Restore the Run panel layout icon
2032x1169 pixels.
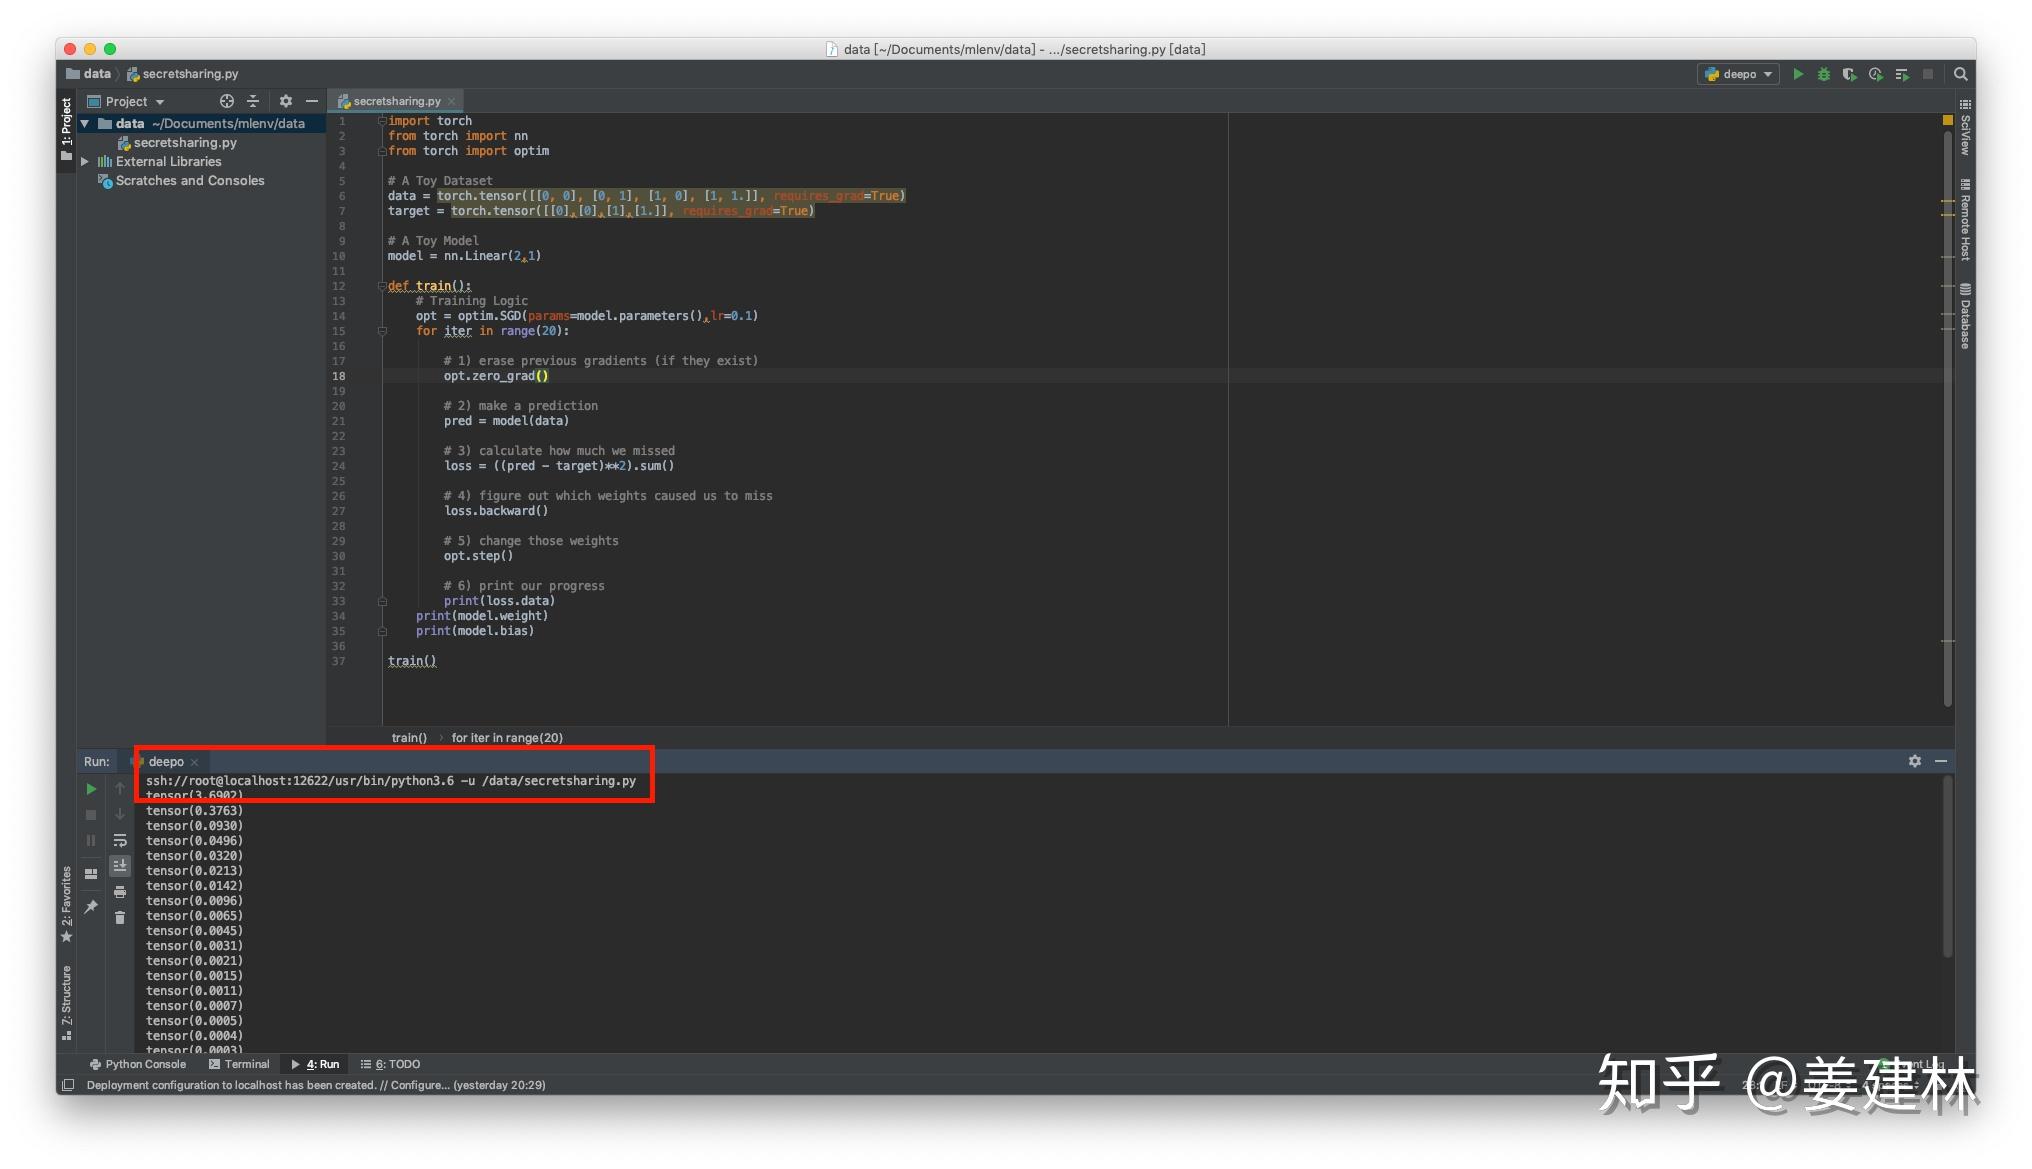[91, 874]
